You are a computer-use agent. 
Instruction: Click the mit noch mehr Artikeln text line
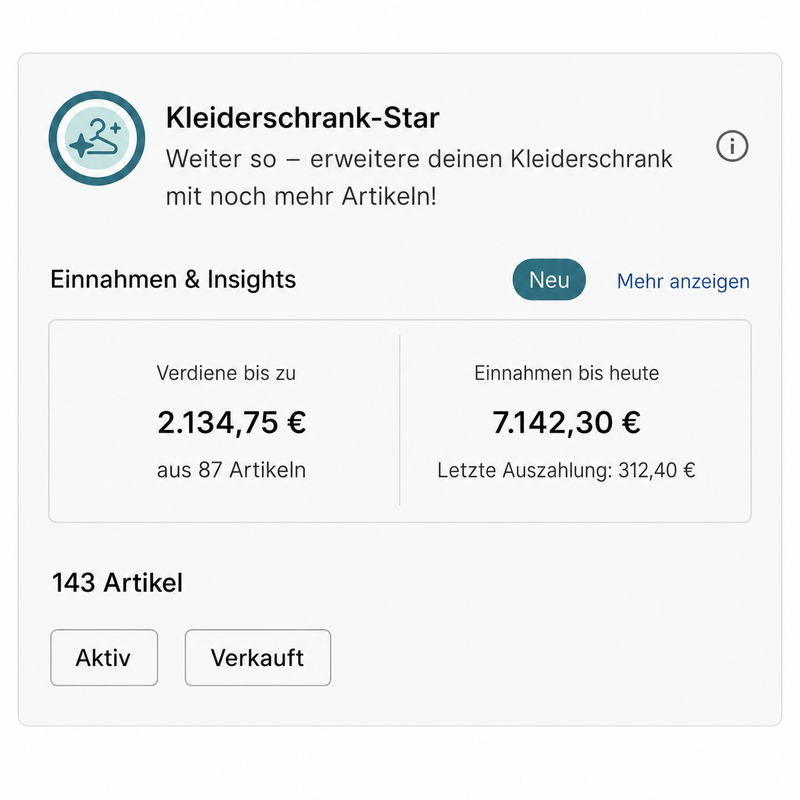click(x=301, y=196)
